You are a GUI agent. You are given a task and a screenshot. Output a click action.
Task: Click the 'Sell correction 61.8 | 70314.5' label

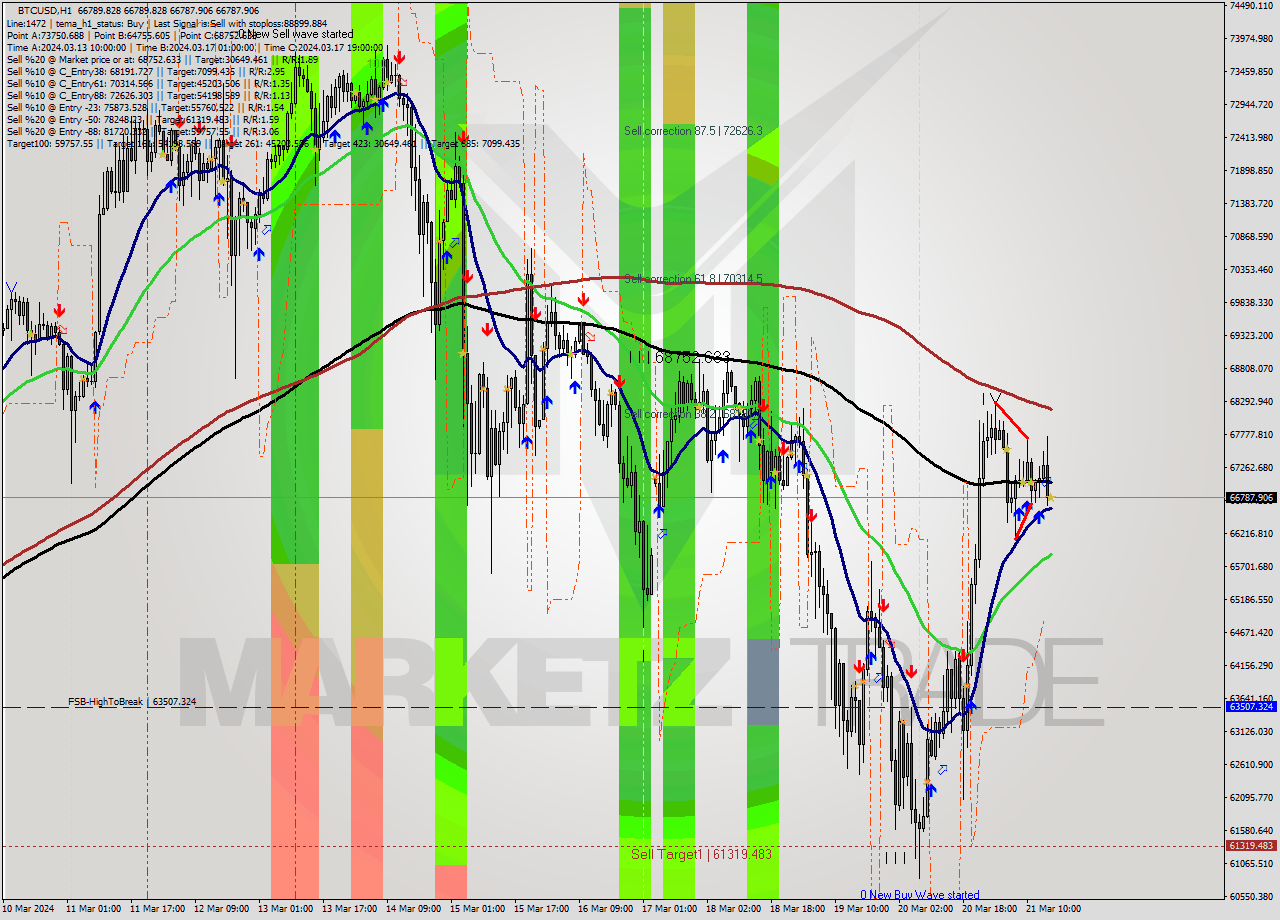point(693,279)
